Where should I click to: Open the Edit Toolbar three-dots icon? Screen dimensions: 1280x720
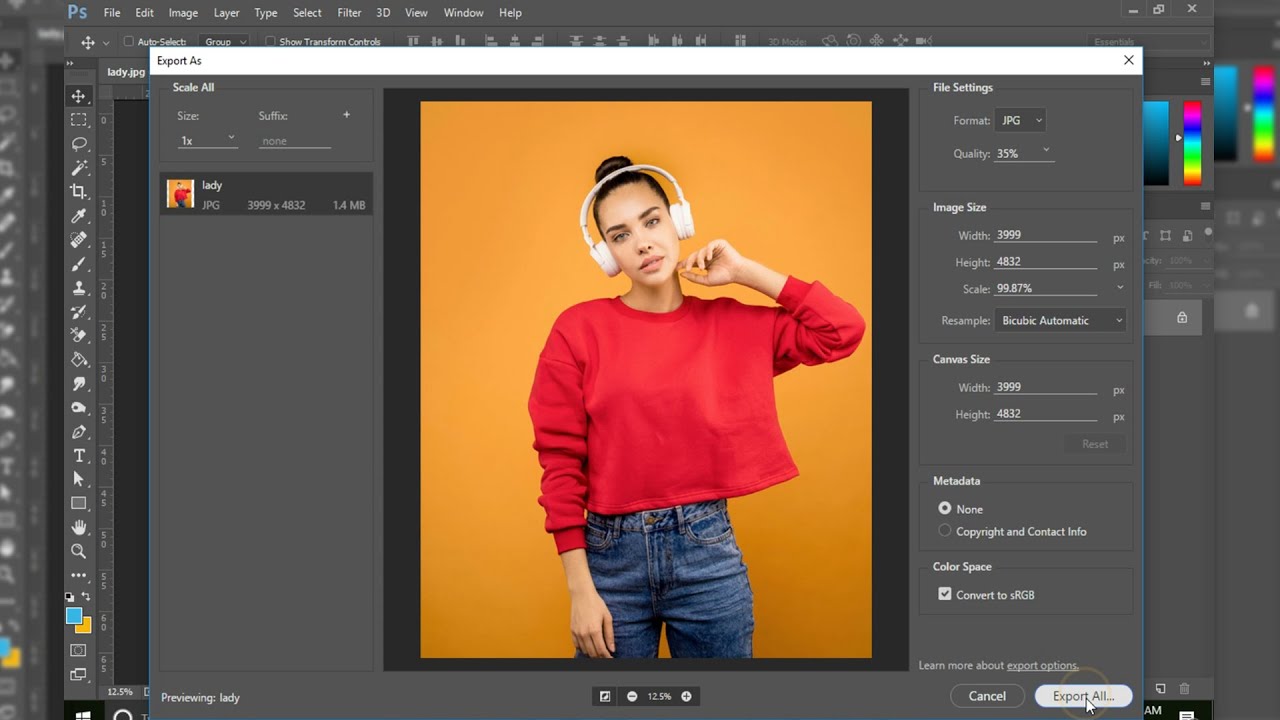79,576
